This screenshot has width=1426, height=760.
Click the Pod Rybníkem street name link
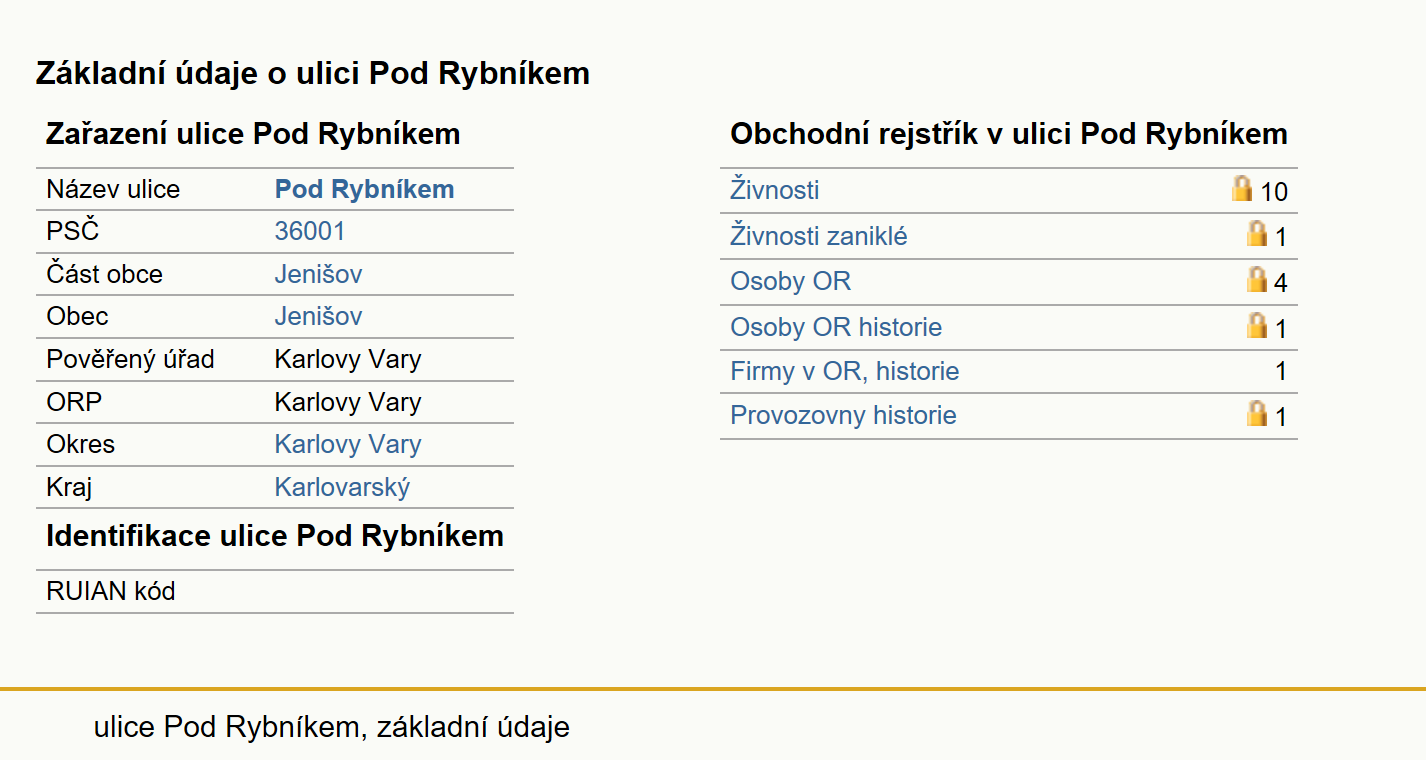click(x=364, y=189)
